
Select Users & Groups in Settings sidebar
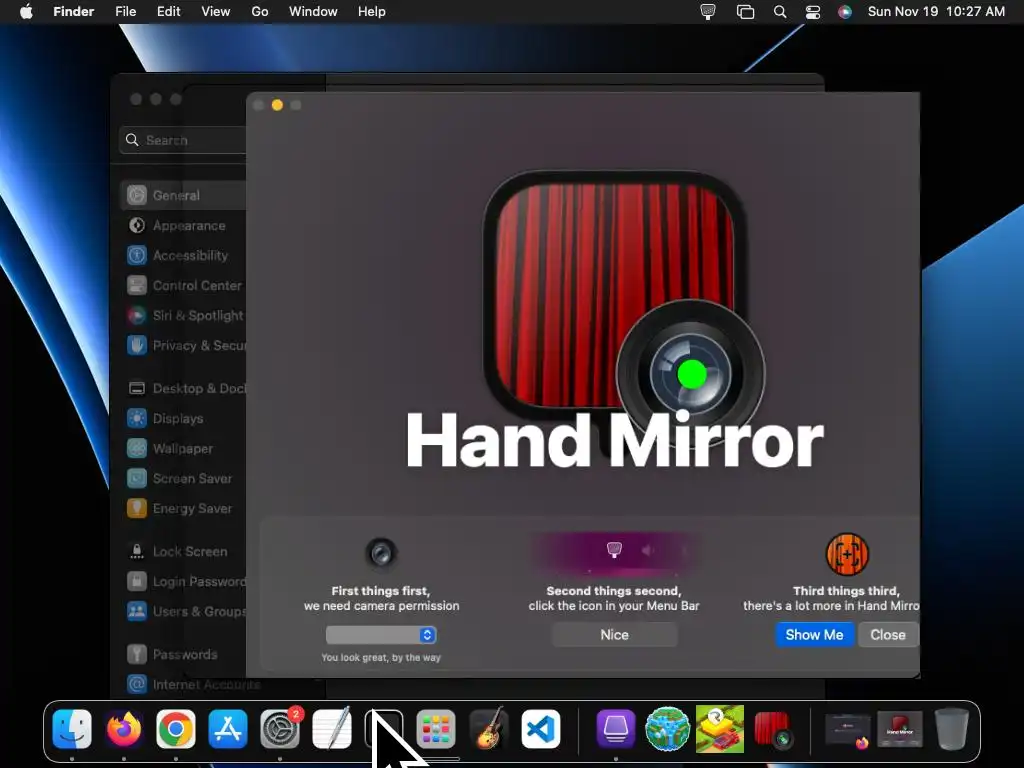pyautogui.click(x=184, y=611)
